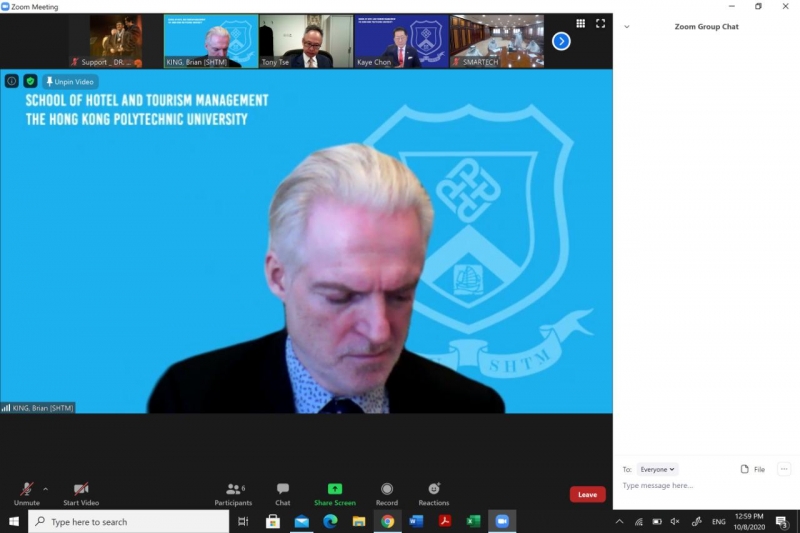Screen dimensions: 800x533
Task: Click the chat message input field
Action: [x=704, y=486]
